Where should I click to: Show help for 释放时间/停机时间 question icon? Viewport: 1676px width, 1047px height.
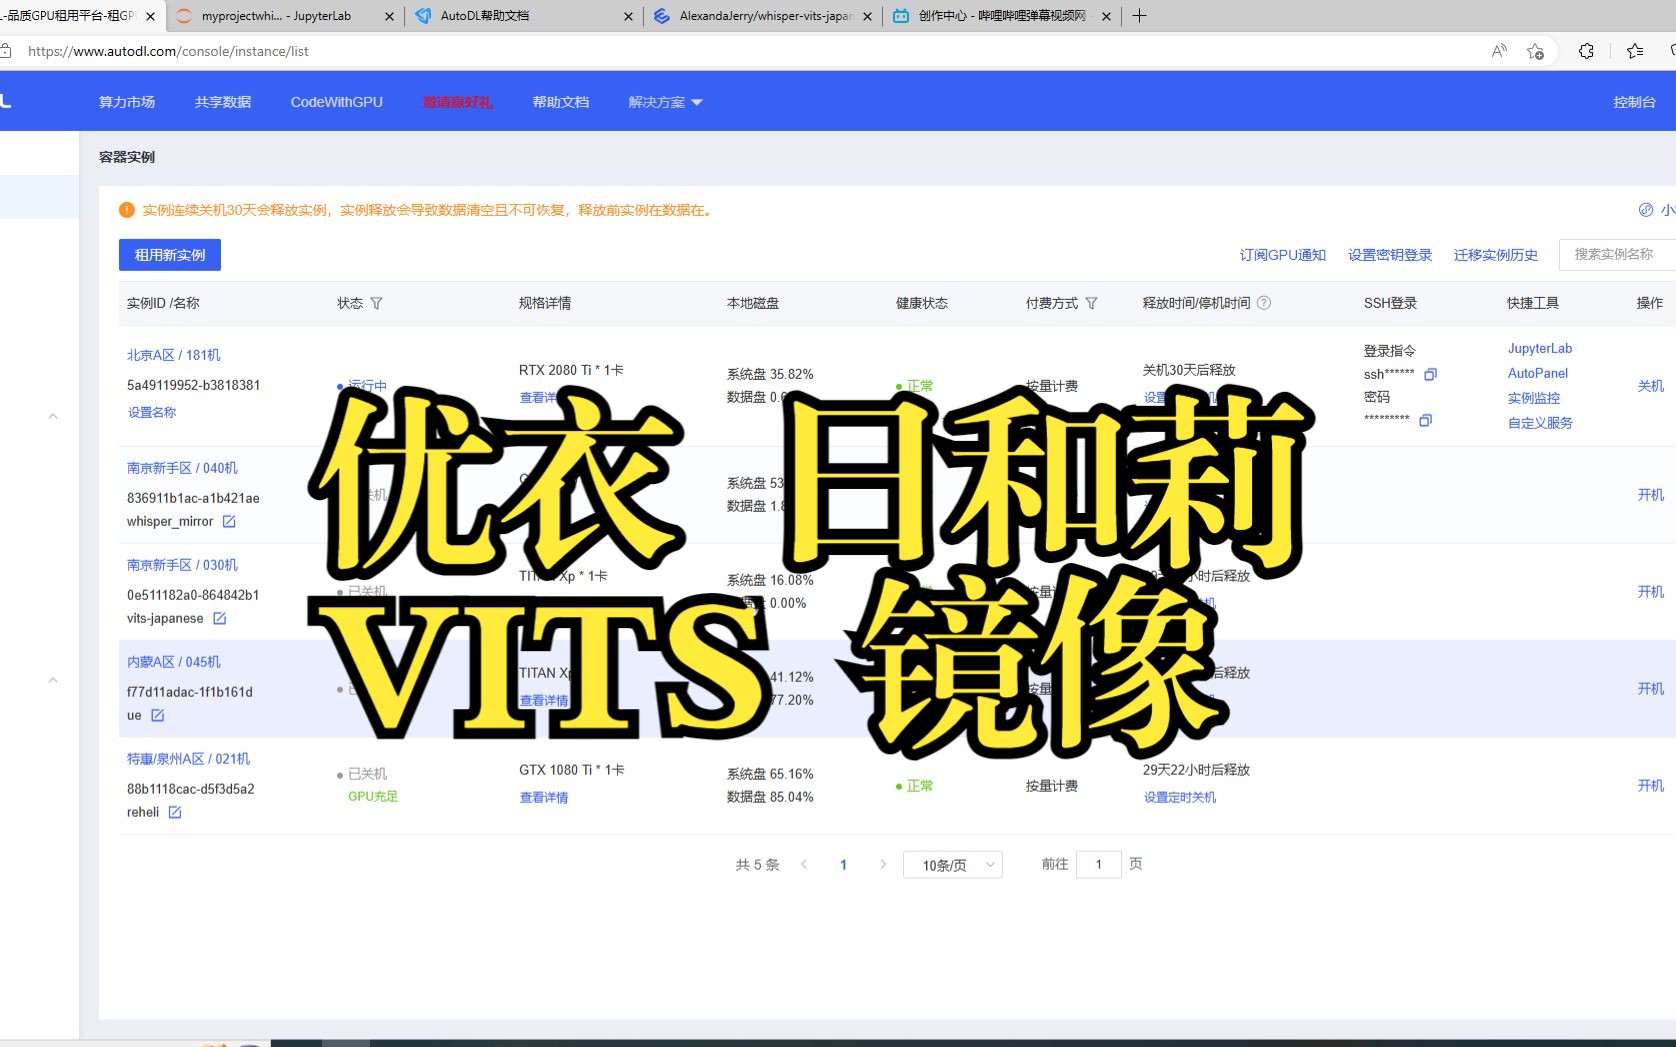coord(1264,303)
